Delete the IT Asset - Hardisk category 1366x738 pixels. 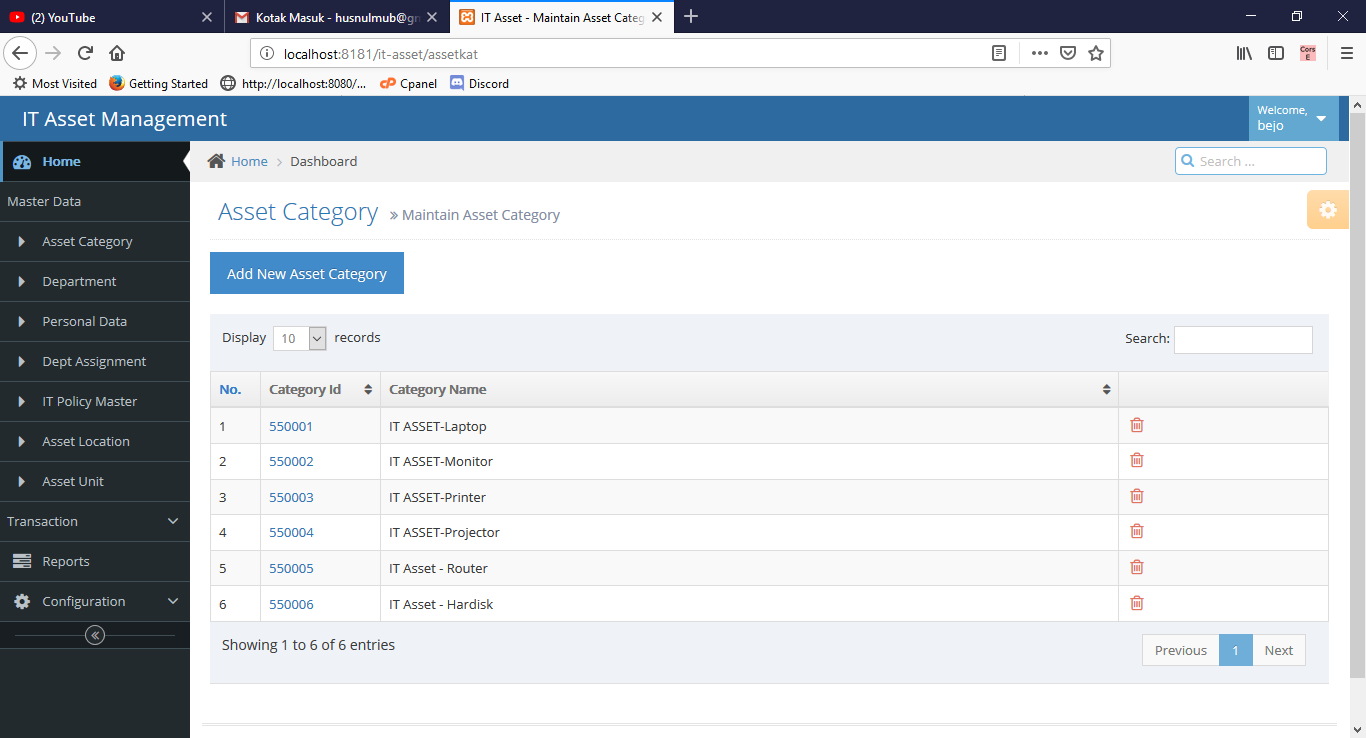click(1136, 602)
